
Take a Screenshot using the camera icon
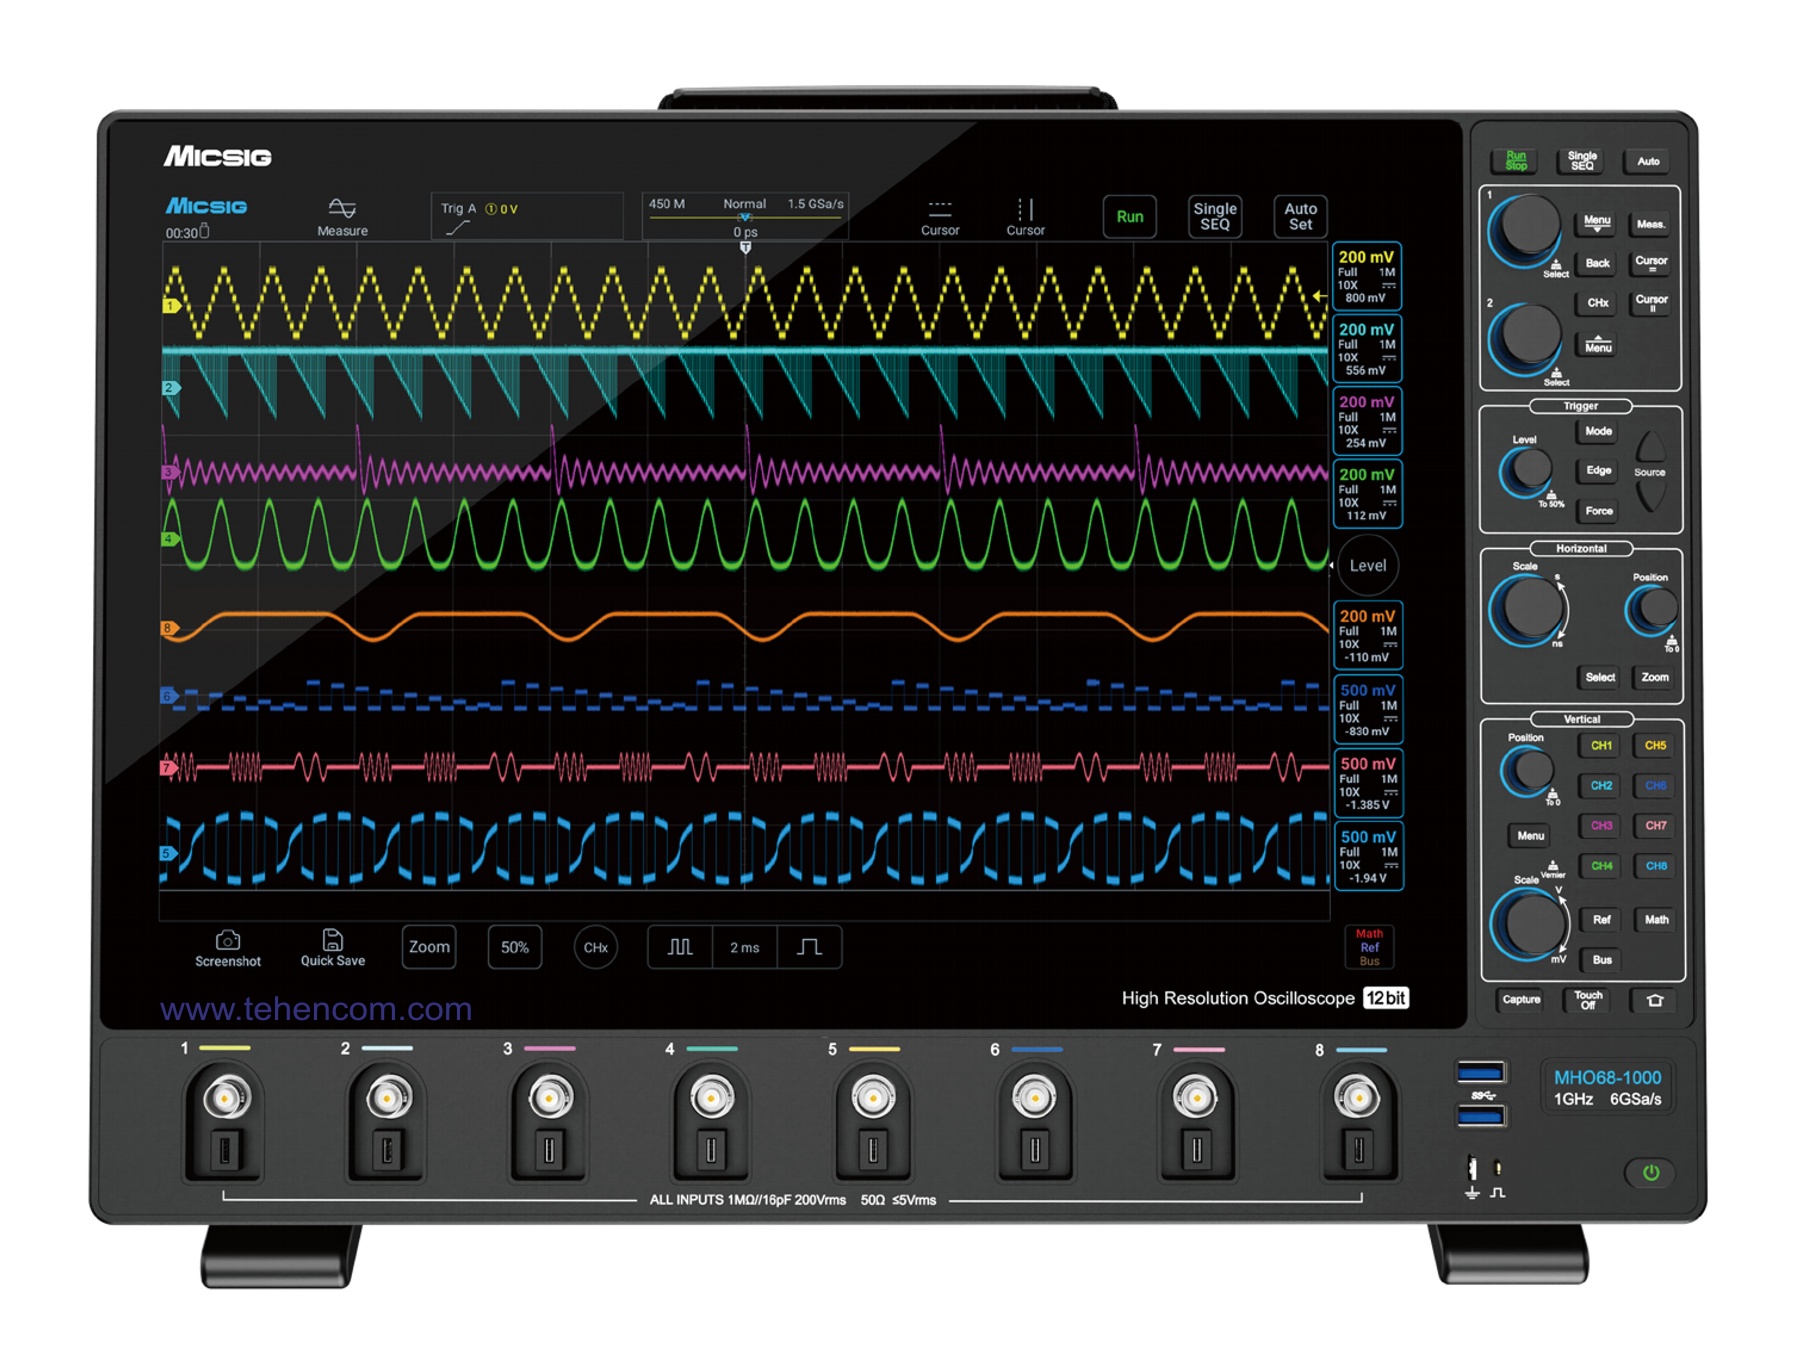228,948
